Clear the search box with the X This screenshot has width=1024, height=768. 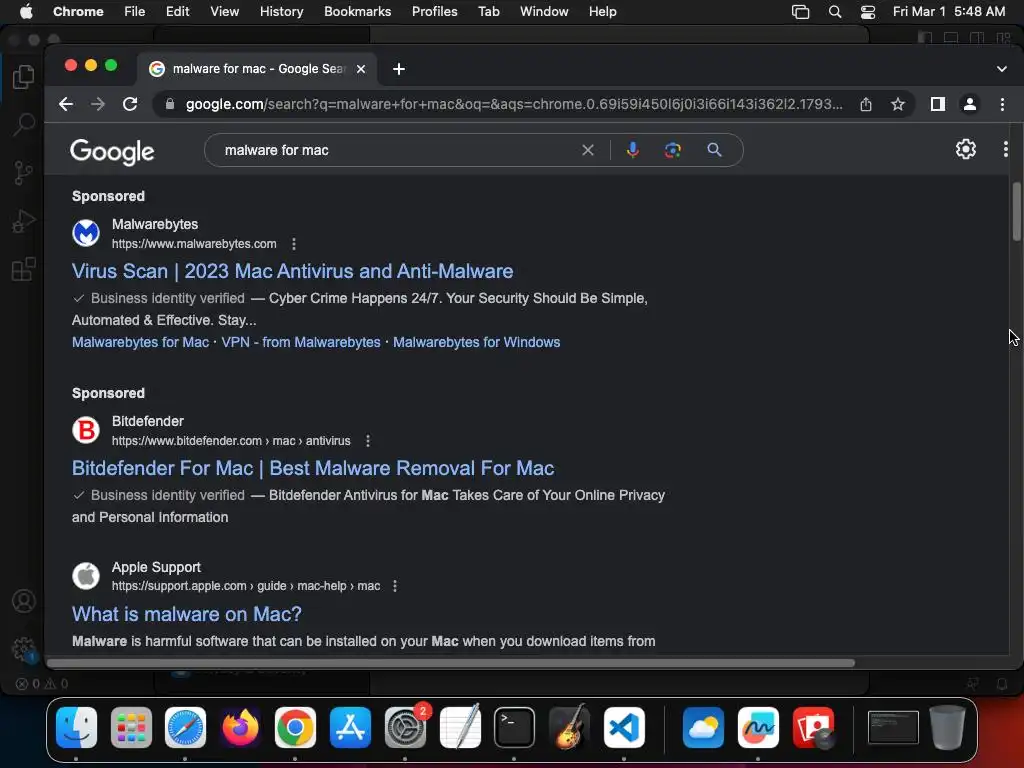click(588, 150)
